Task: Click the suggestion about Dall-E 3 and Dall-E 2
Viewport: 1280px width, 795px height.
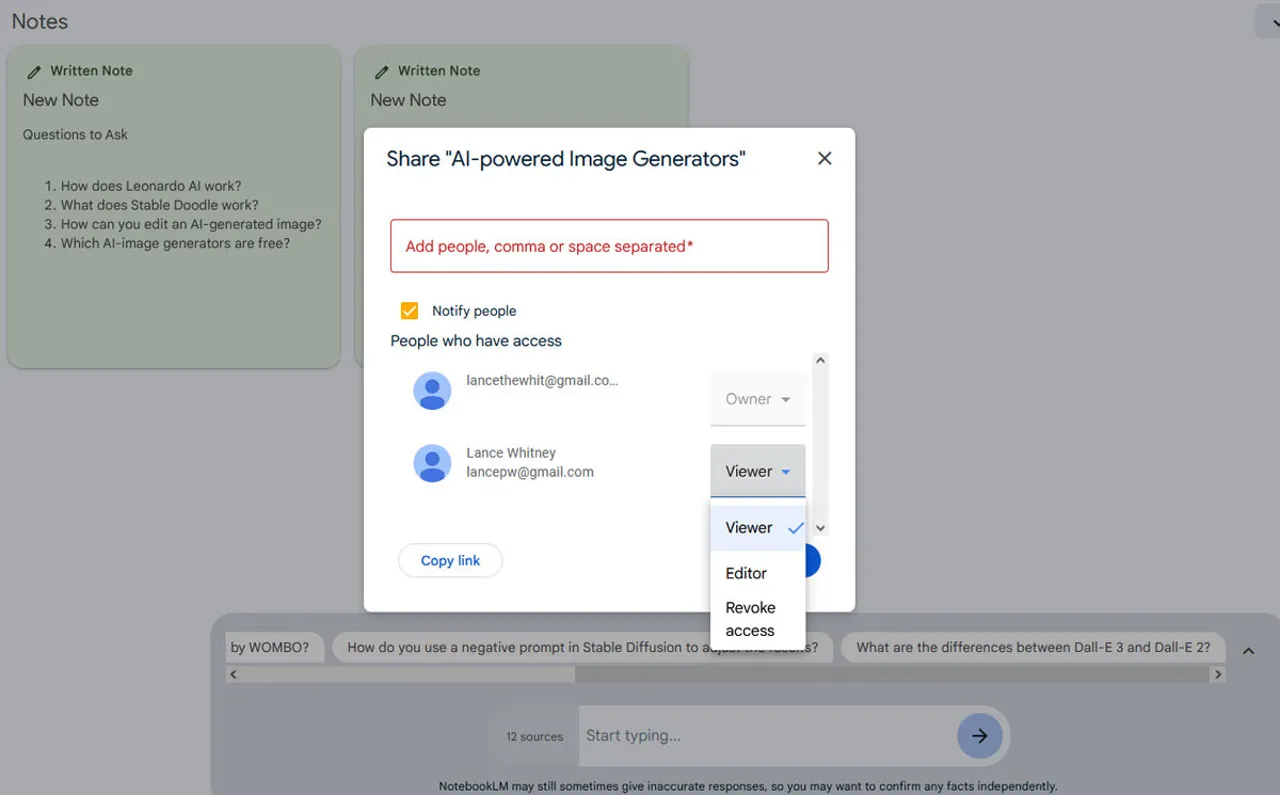Action: pos(1033,647)
